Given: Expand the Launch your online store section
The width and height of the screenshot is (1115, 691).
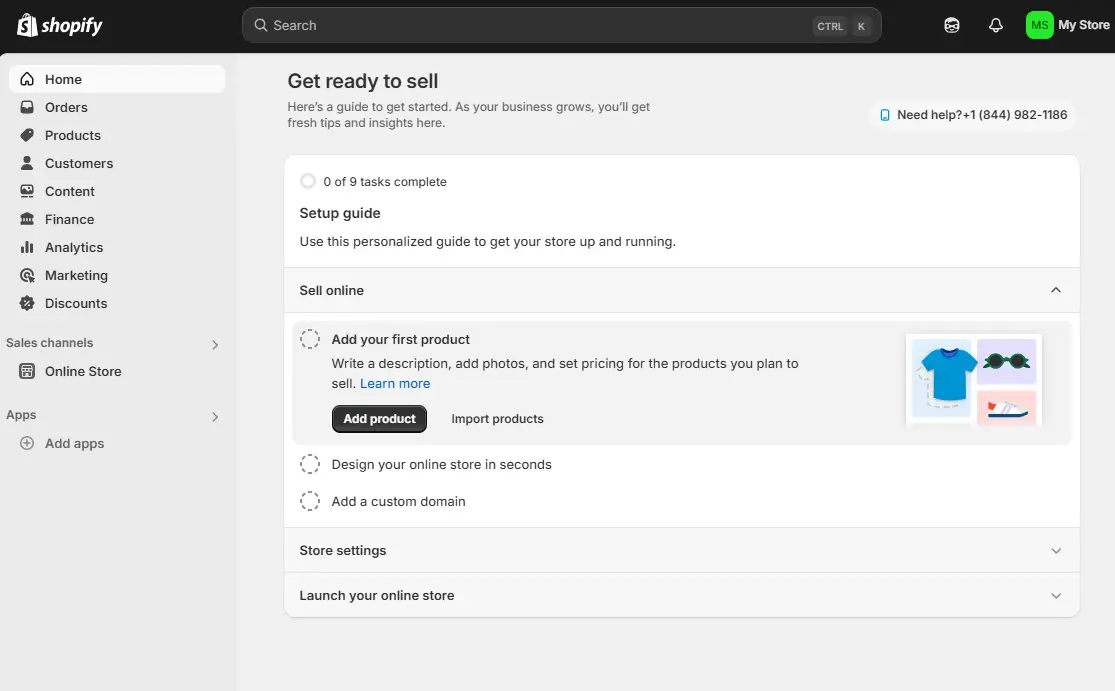Looking at the screenshot, I should 1056,595.
